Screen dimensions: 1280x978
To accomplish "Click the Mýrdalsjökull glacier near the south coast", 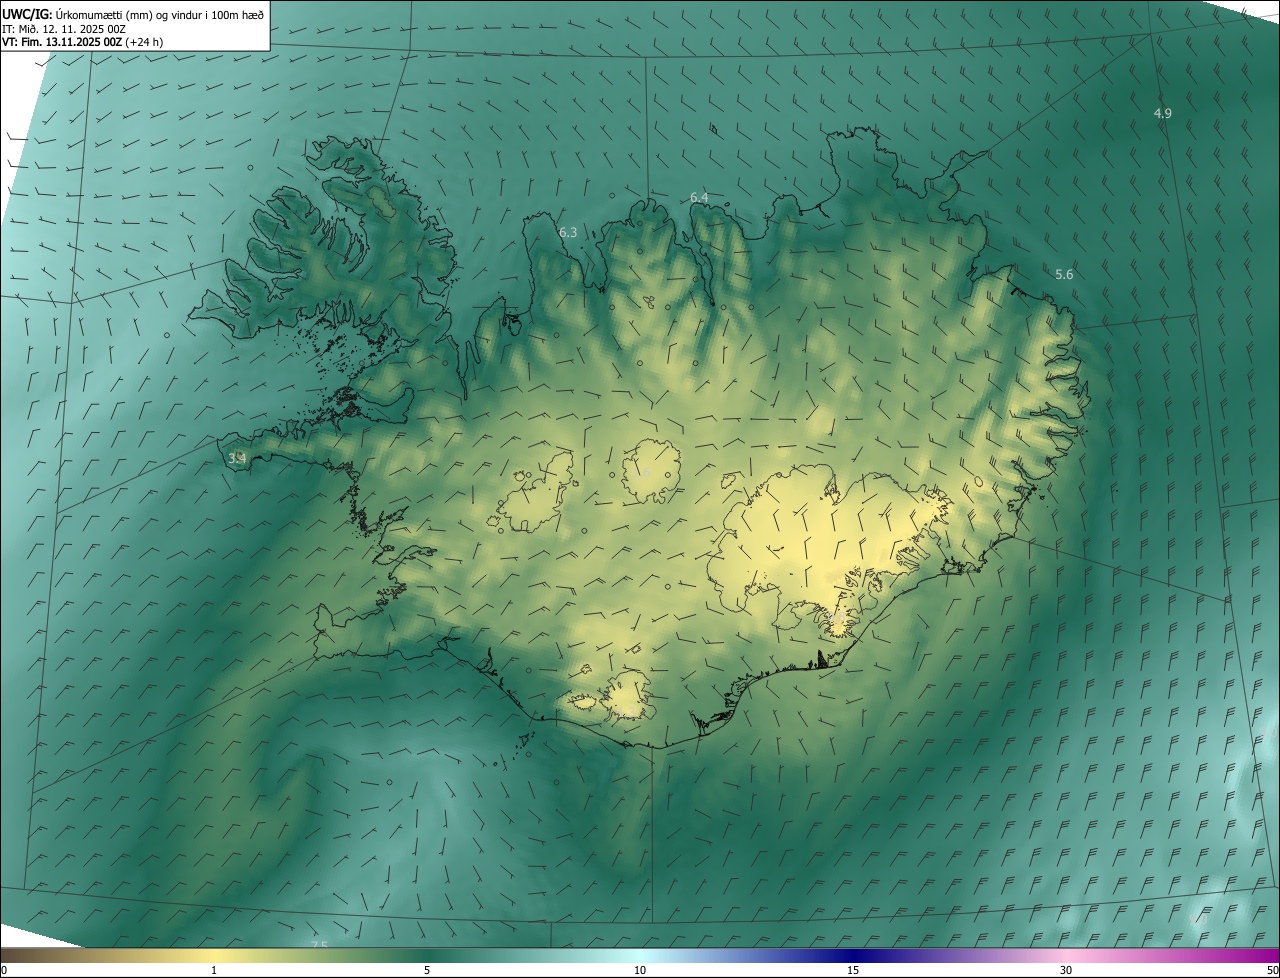I will [626, 694].
